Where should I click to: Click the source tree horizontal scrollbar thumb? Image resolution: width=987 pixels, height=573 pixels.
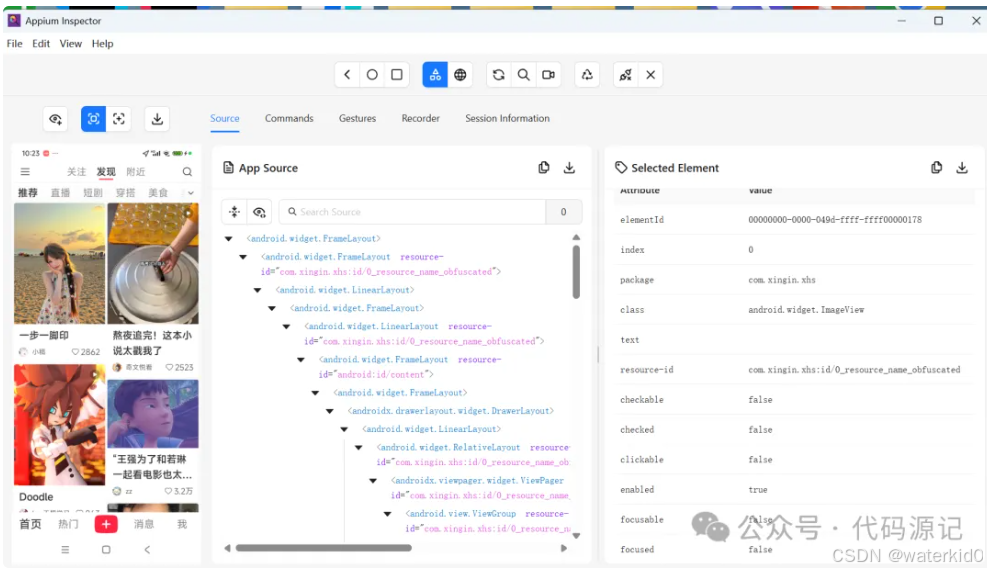tap(324, 548)
